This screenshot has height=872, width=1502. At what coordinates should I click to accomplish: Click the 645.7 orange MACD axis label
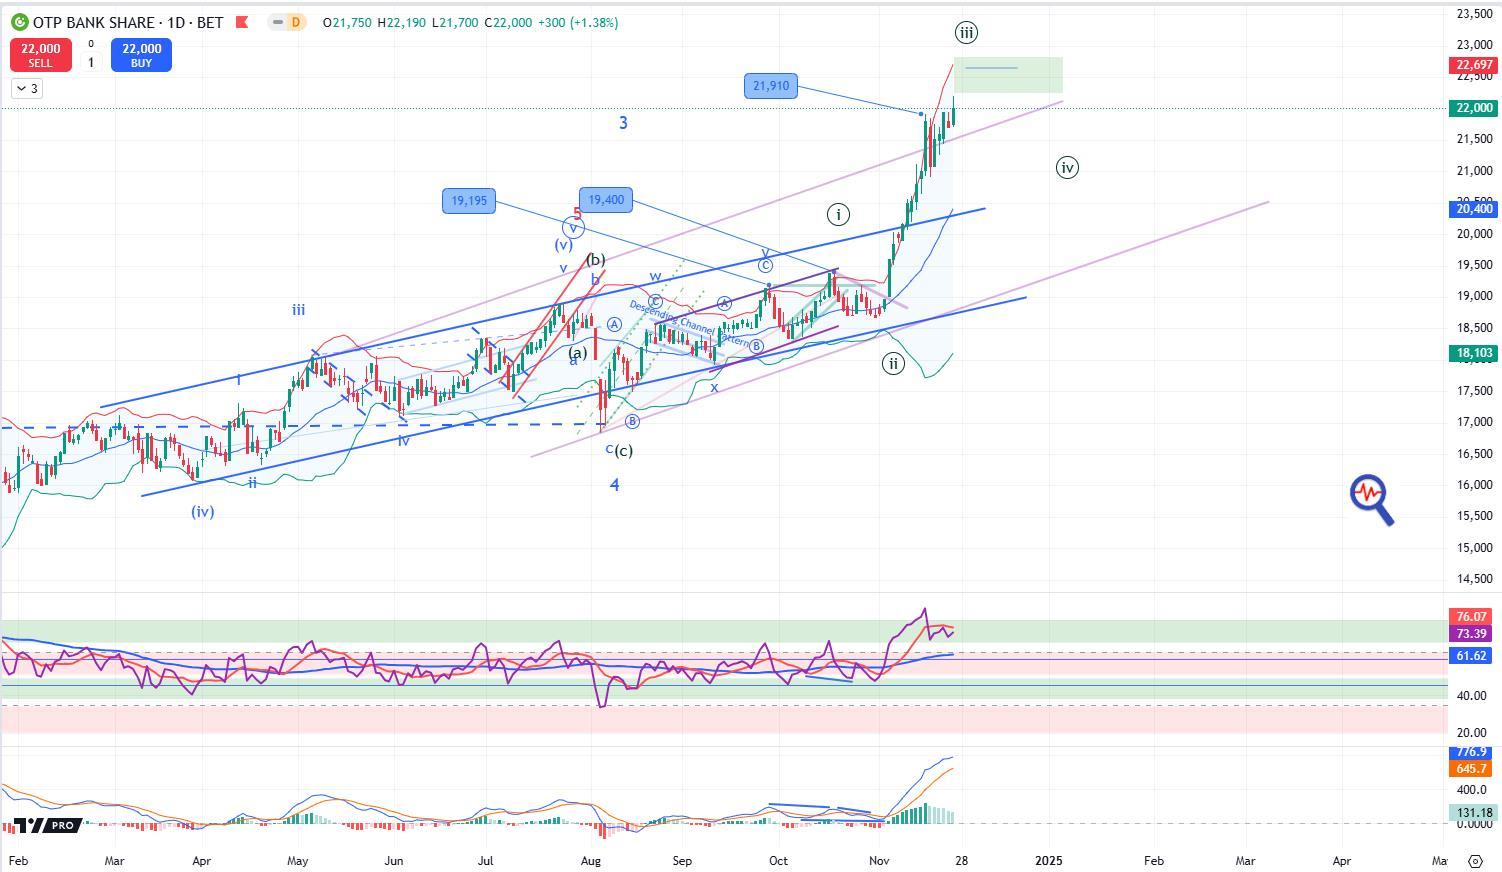pyautogui.click(x=1472, y=769)
